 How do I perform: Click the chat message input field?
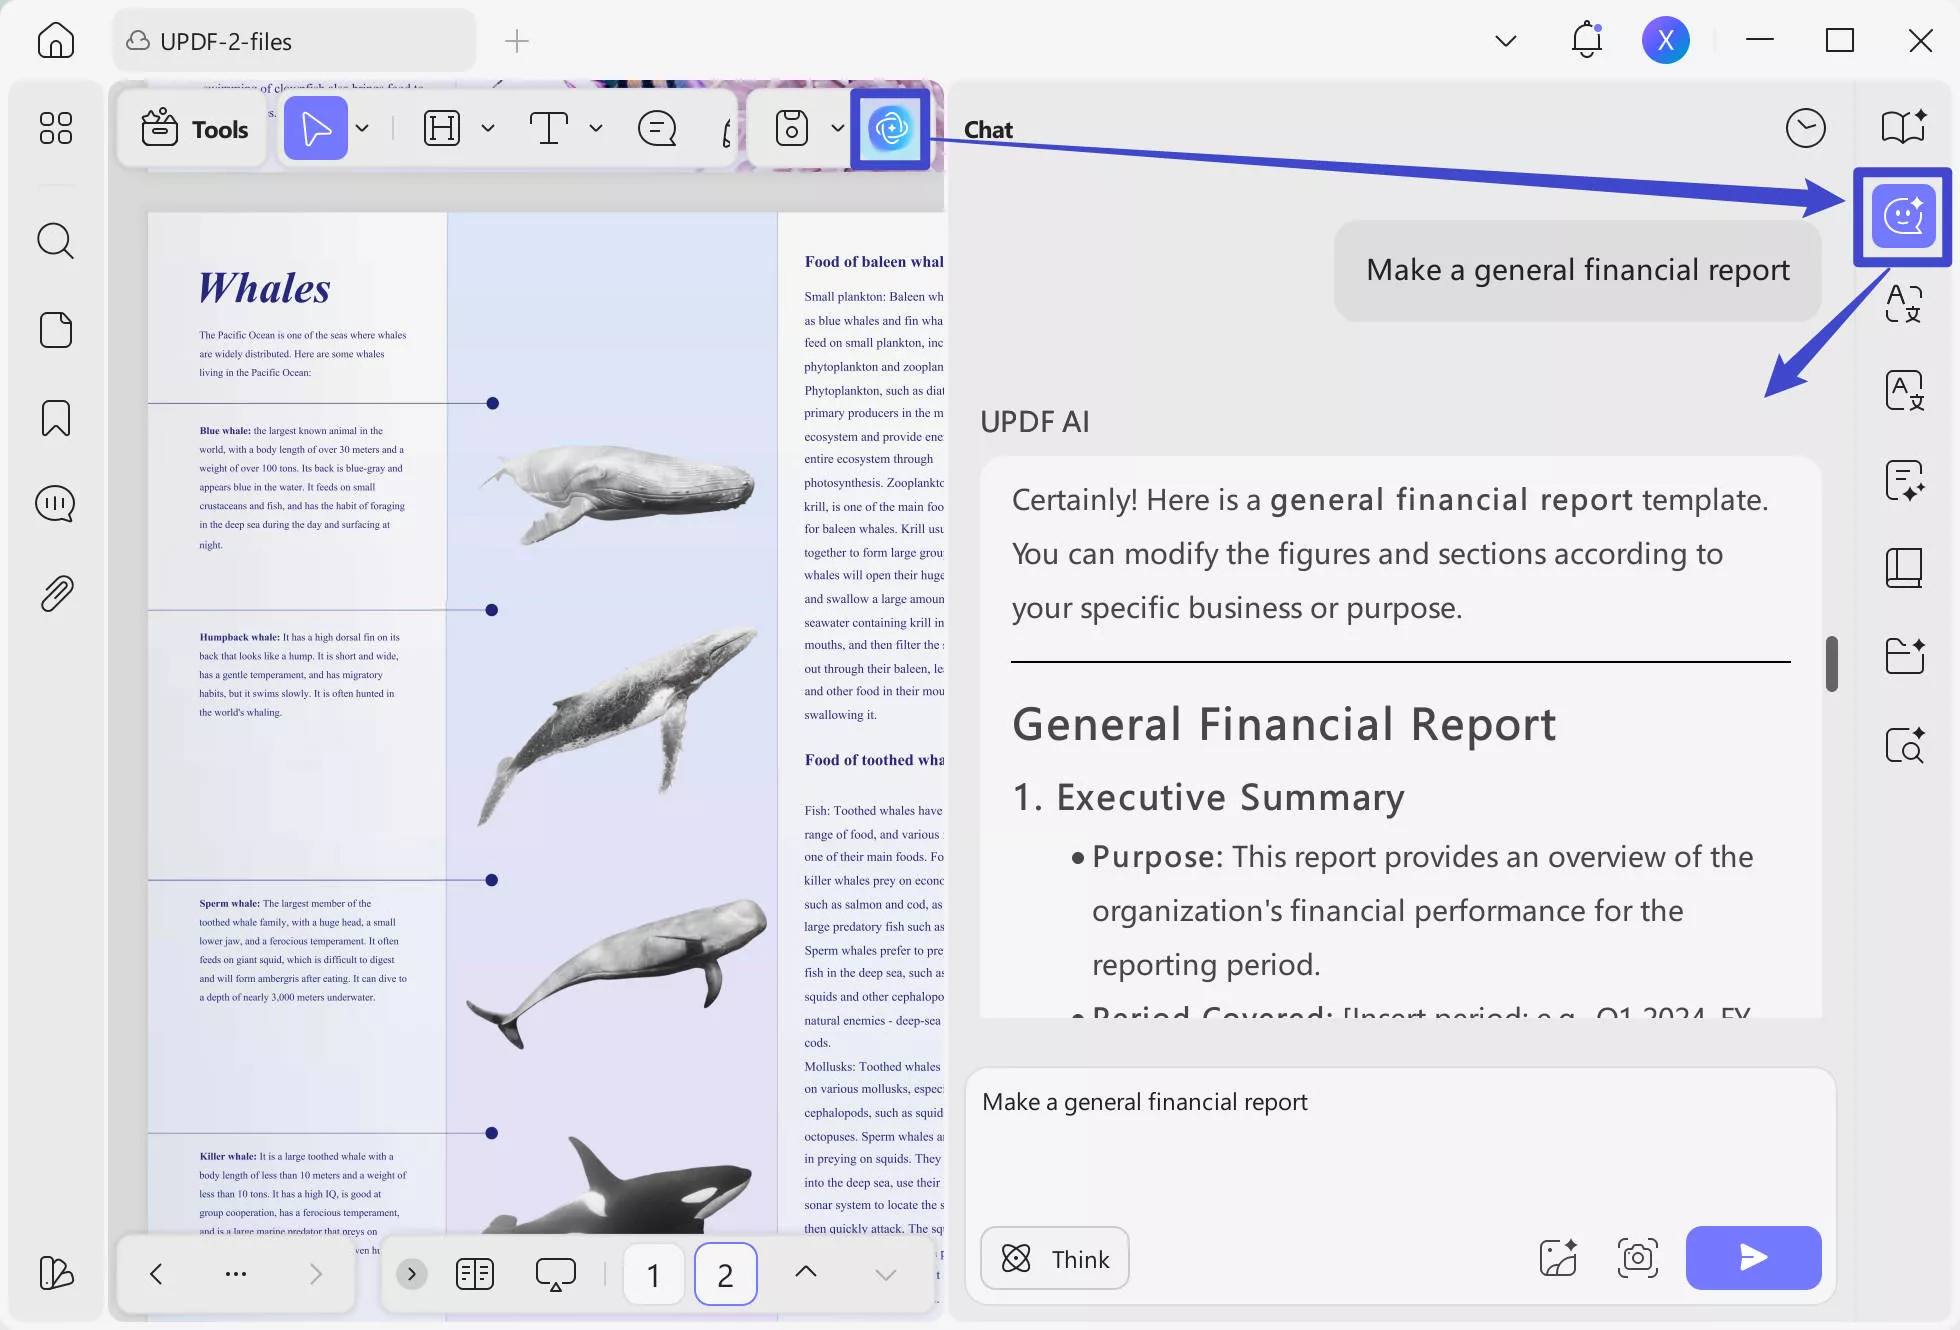click(1300, 1140)
